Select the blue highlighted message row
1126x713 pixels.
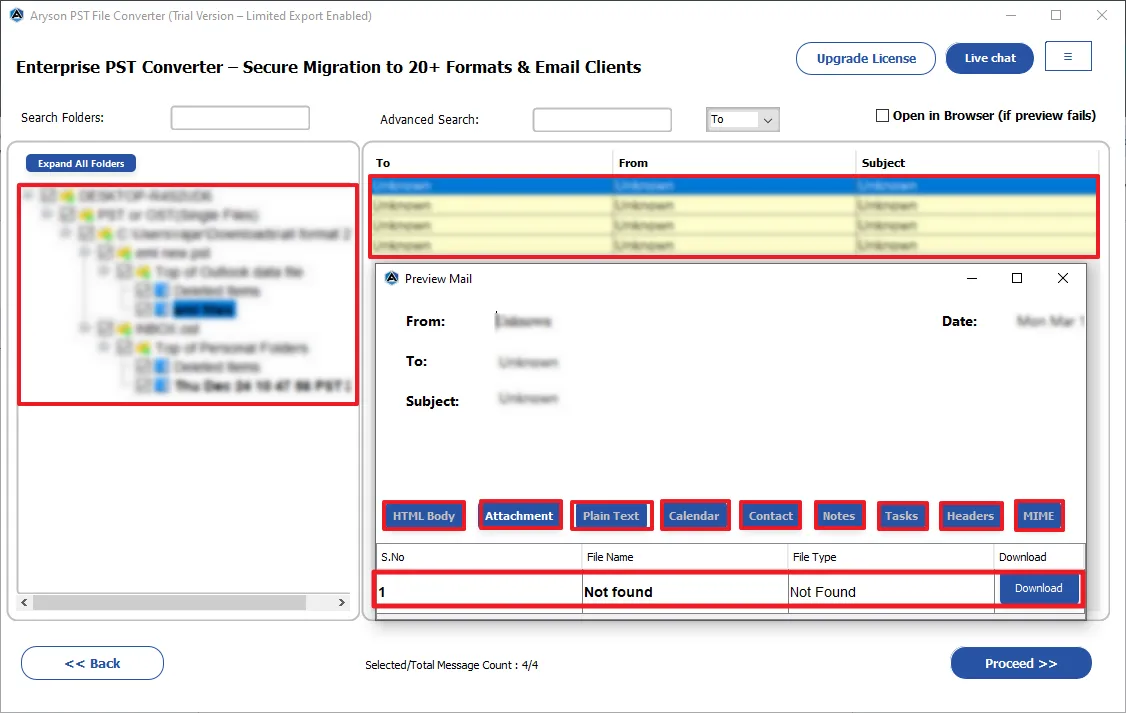(x=733, y=186)
